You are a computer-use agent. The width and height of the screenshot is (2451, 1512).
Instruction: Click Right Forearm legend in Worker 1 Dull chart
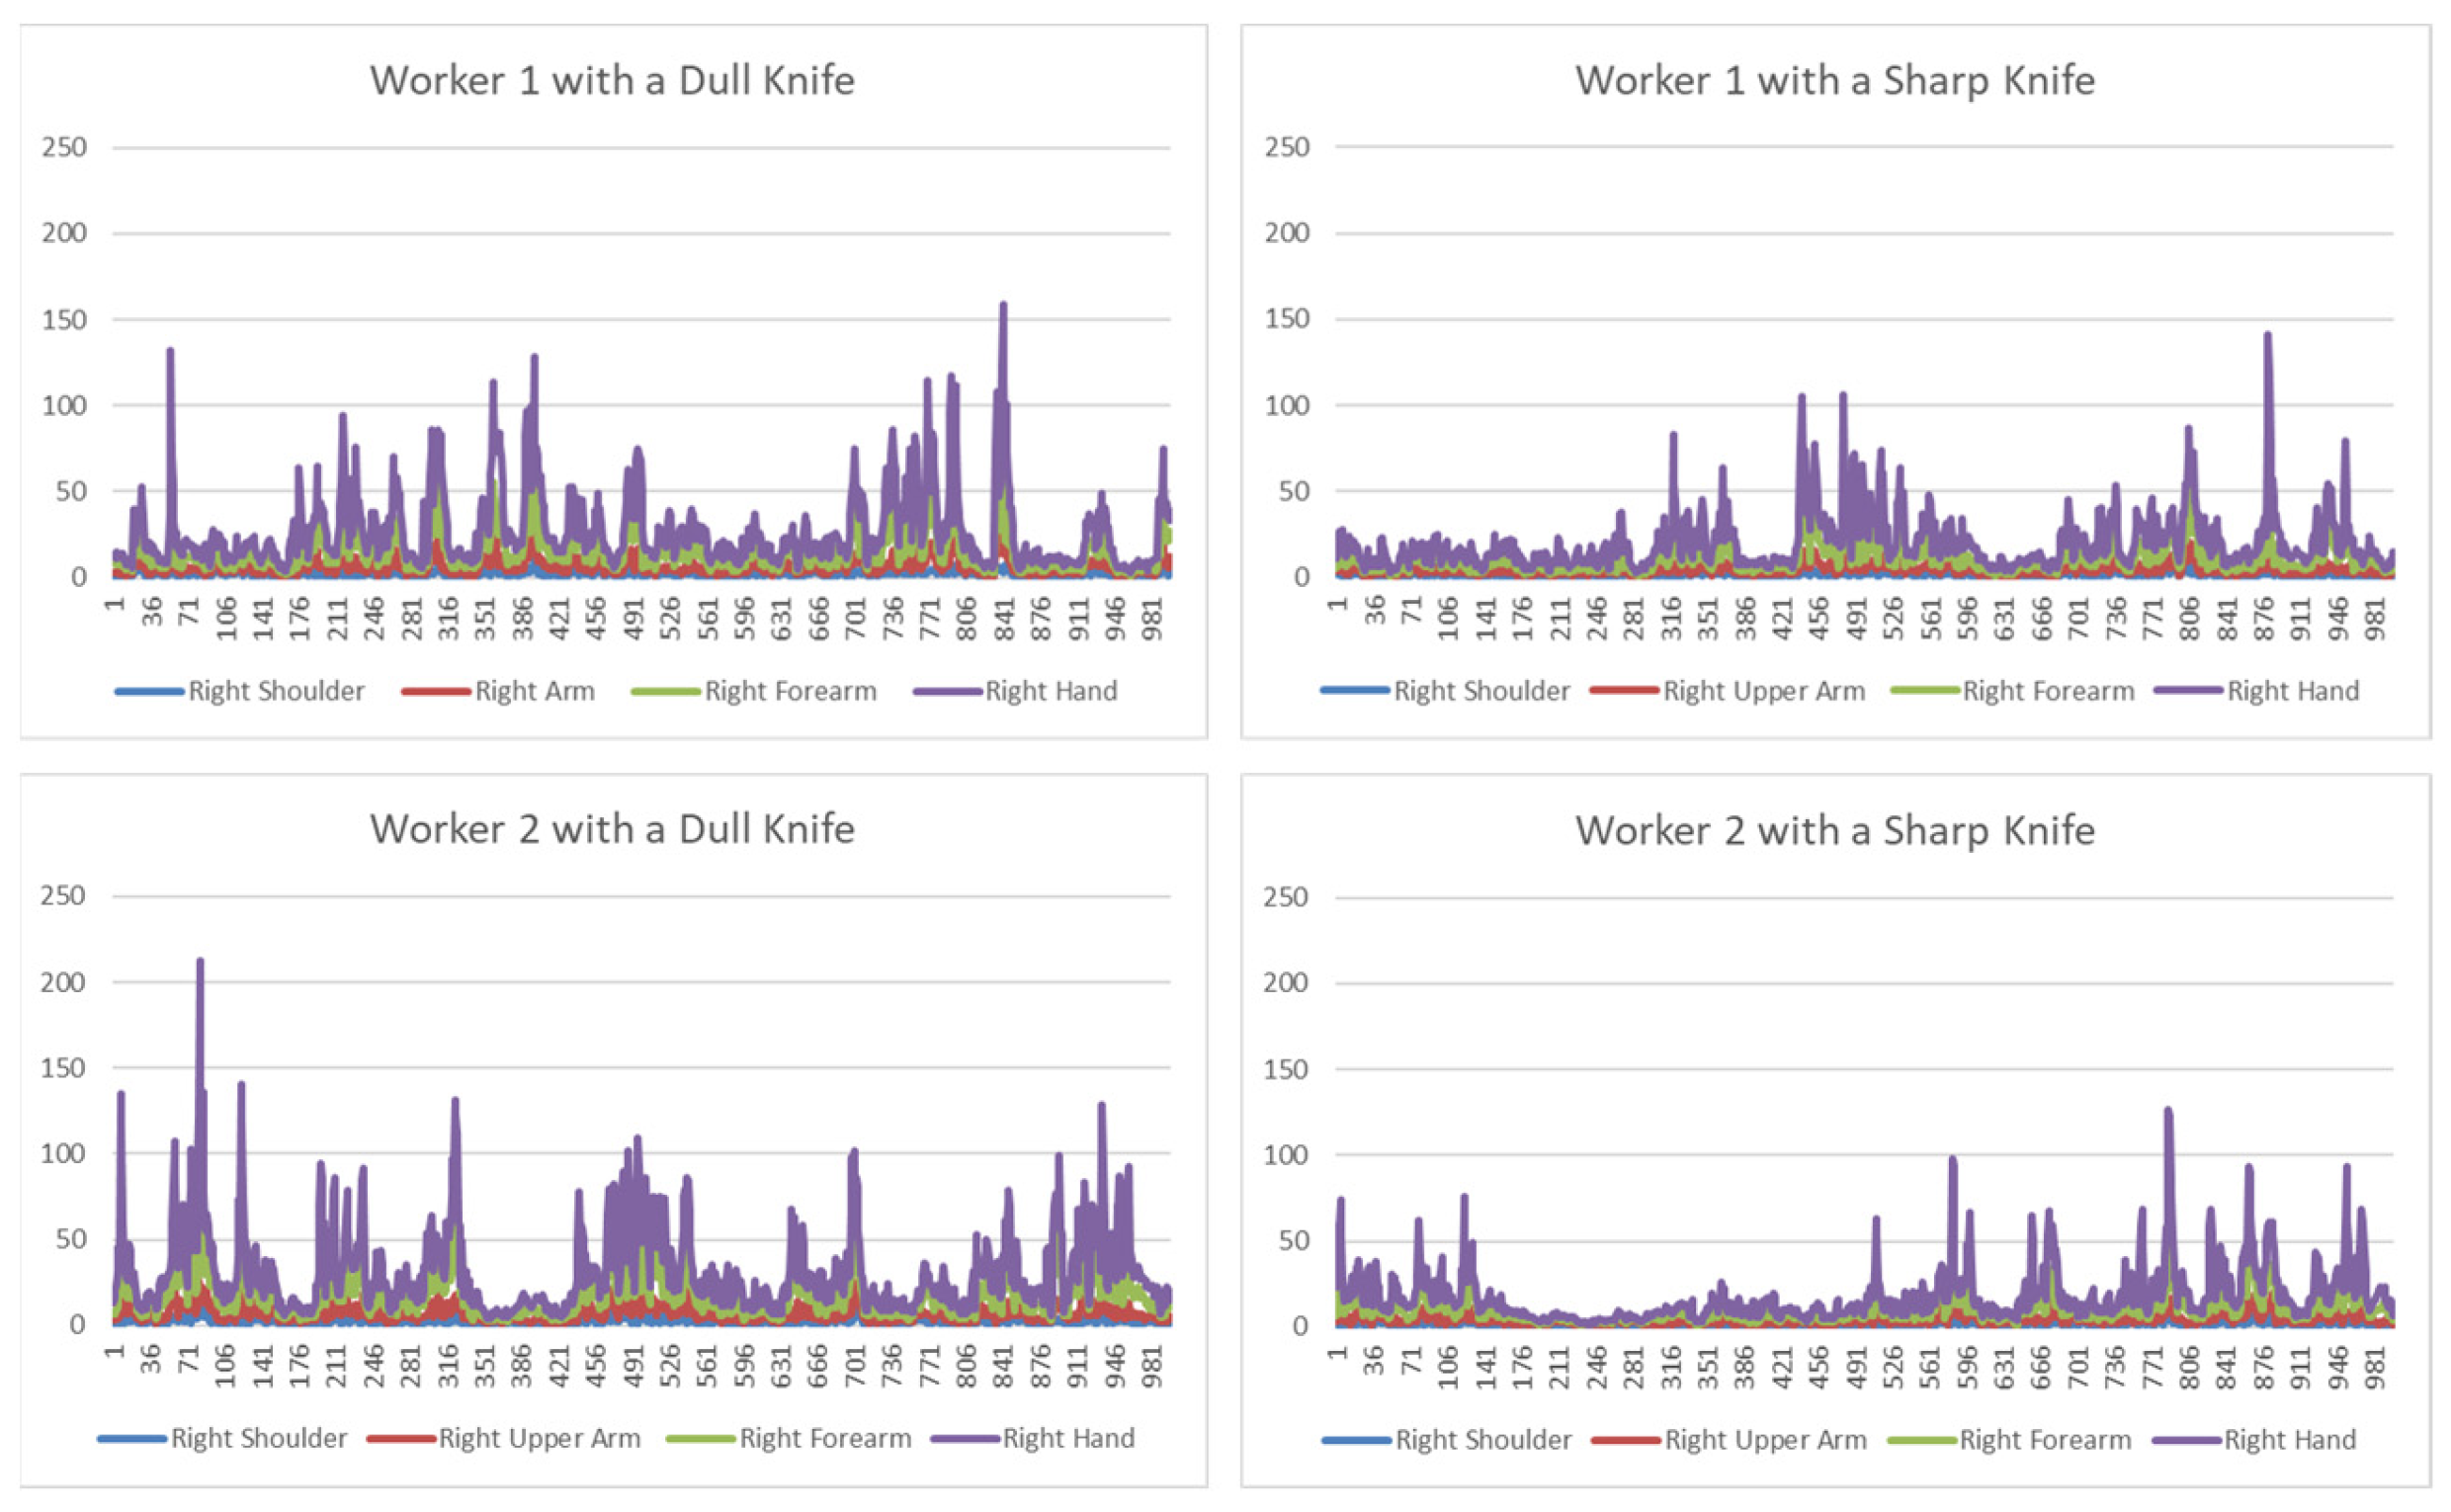coord(790,691)
